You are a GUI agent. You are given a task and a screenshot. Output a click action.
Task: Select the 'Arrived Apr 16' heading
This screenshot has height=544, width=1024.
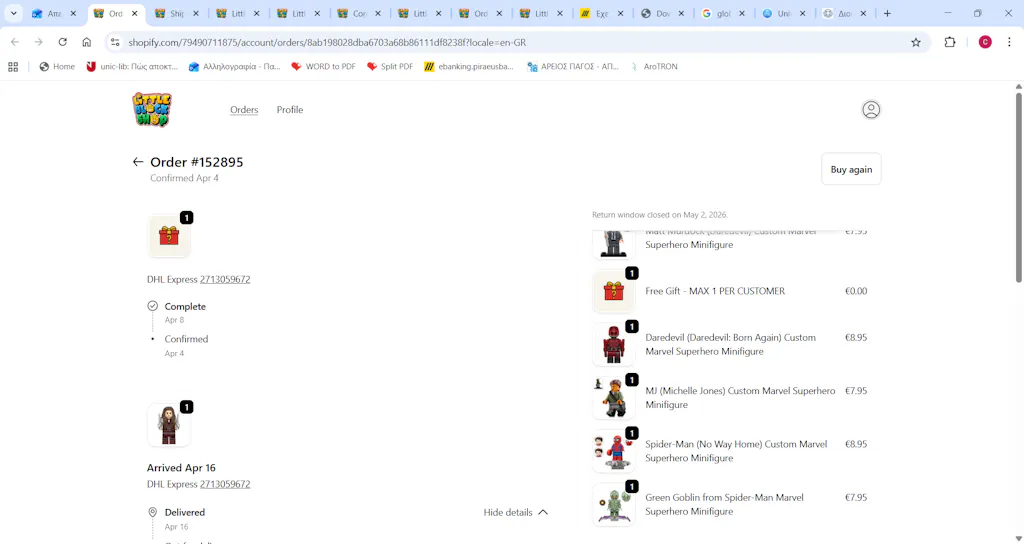click(x=181, y=468)
